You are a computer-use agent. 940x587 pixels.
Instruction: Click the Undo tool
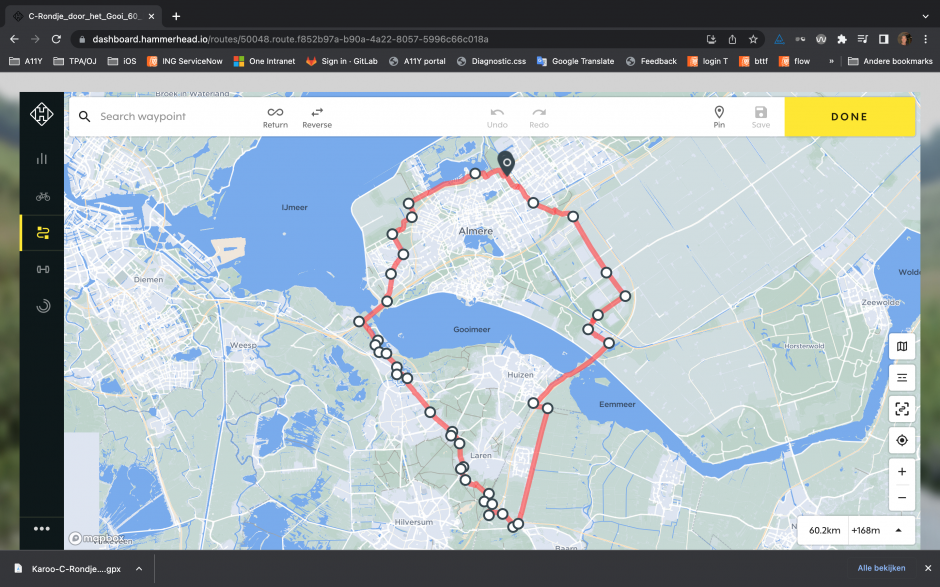coord(497,117)
